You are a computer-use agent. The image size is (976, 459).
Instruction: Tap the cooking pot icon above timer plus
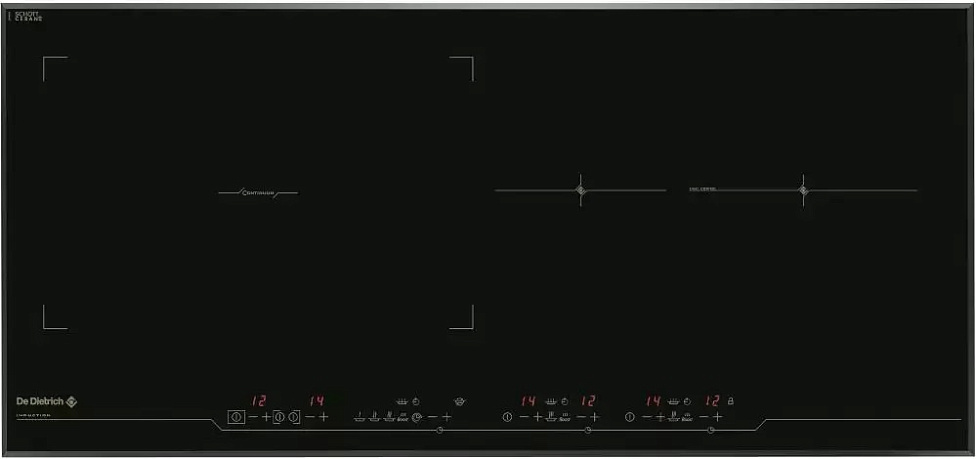[x=459, y=402]
